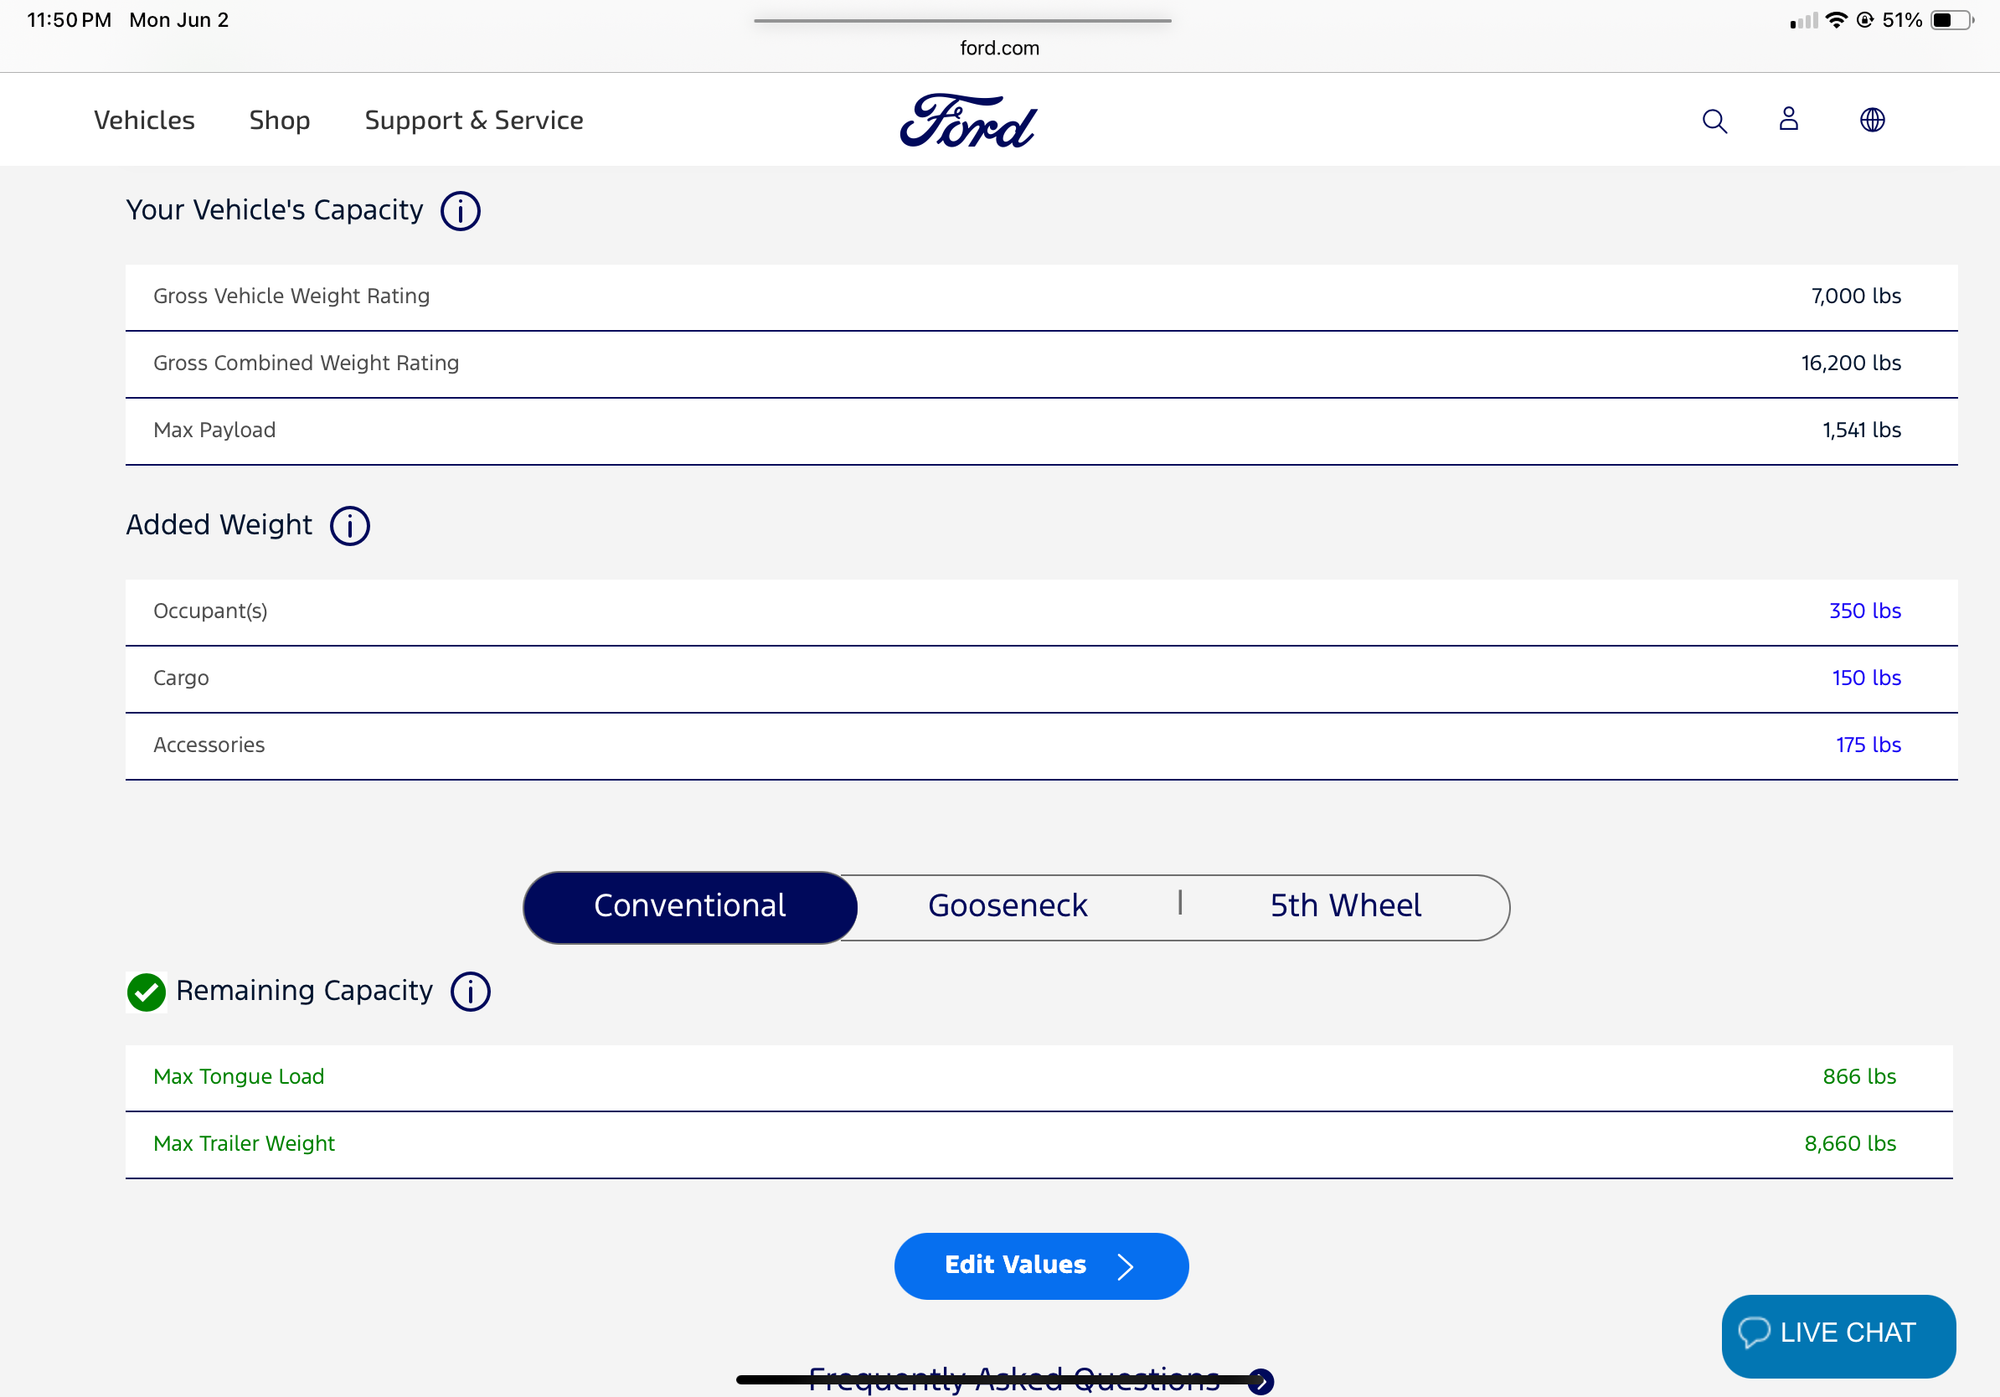Screen dimensions: 2000x1397
Task: Select the Conventional towing option
Action: click(x=690, y=906)
